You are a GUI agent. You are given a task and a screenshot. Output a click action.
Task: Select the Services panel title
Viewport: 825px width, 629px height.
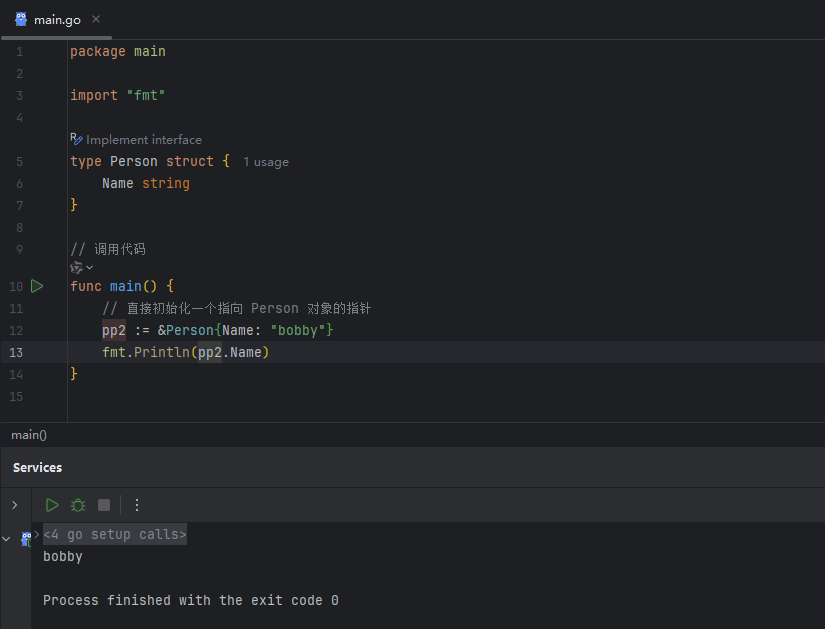coord(37,467)
